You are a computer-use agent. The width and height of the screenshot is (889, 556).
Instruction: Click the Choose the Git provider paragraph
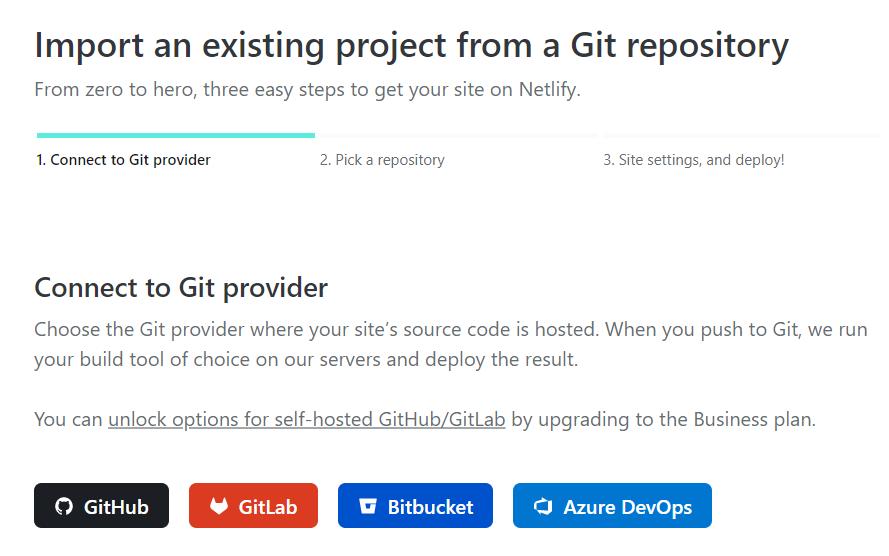tap(451, 344)
